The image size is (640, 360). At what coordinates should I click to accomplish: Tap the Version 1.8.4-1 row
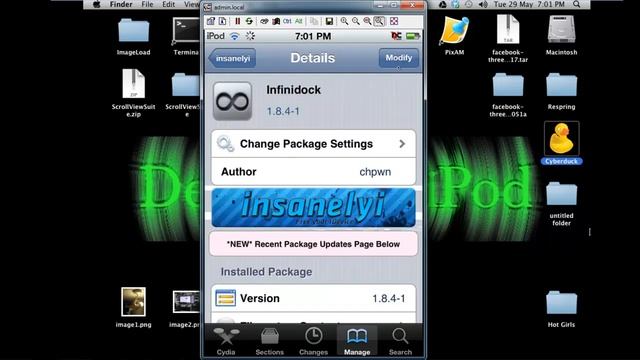tap(313, 298)
